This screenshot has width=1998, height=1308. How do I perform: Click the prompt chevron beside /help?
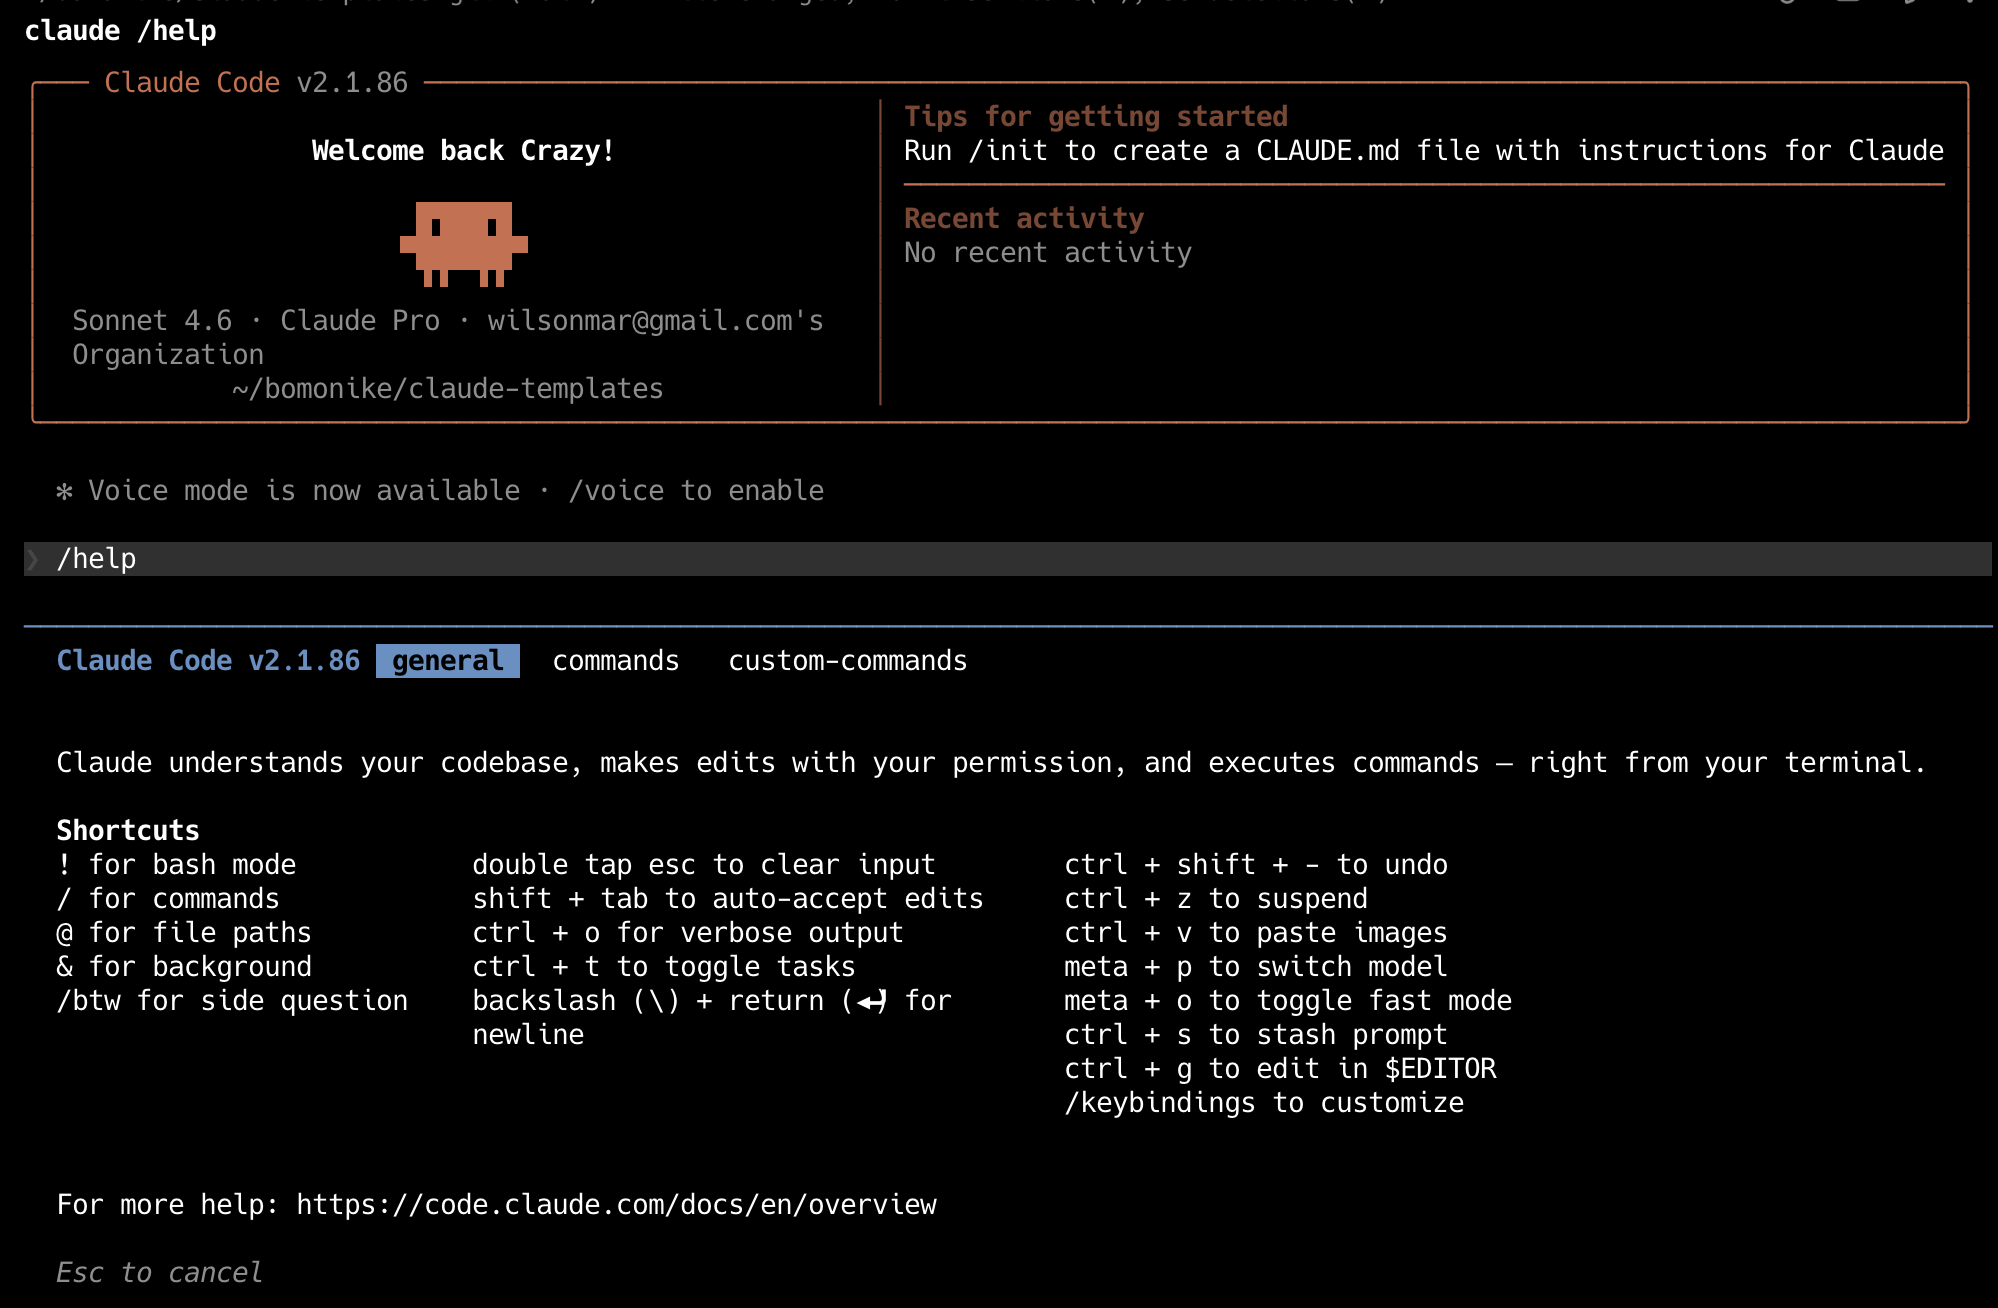[33, 559]
